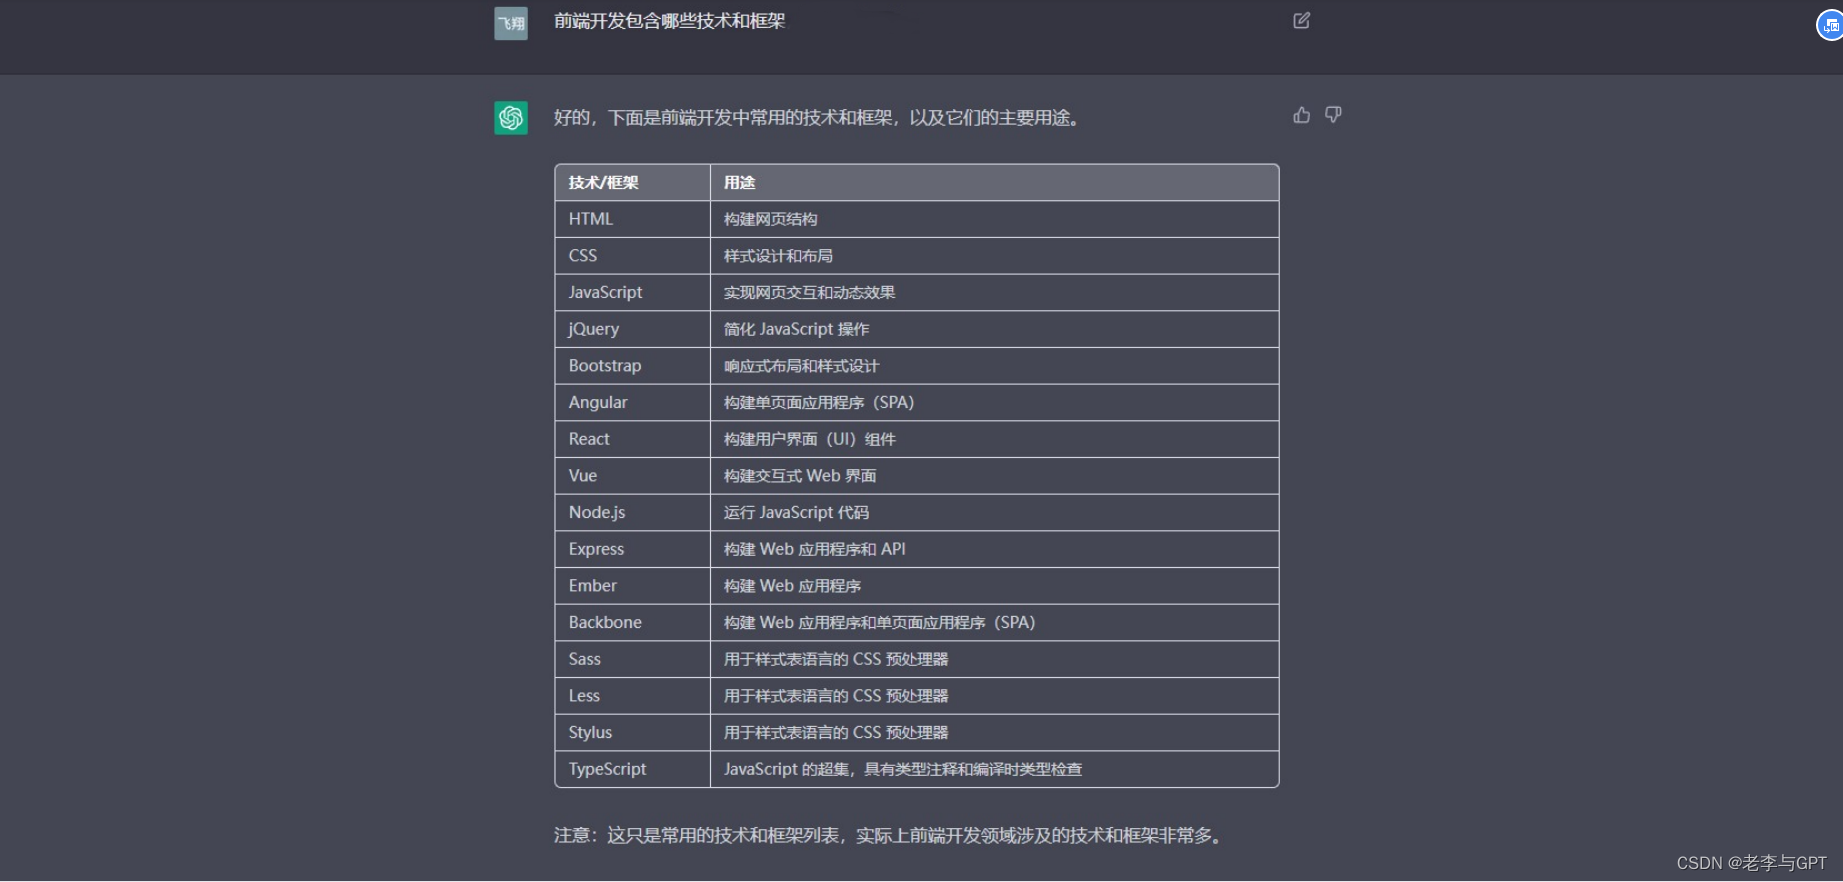Click the assistant intro sentence 好的，下面是前端开发
Image resolution: width=1843 pixels, height=882 pixels.
click(x=818, y=118)
